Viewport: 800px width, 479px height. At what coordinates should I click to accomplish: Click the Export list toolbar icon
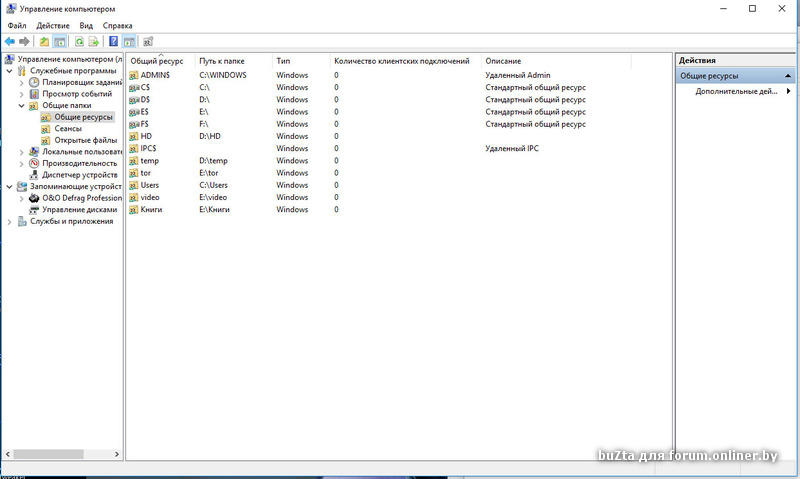93,41
